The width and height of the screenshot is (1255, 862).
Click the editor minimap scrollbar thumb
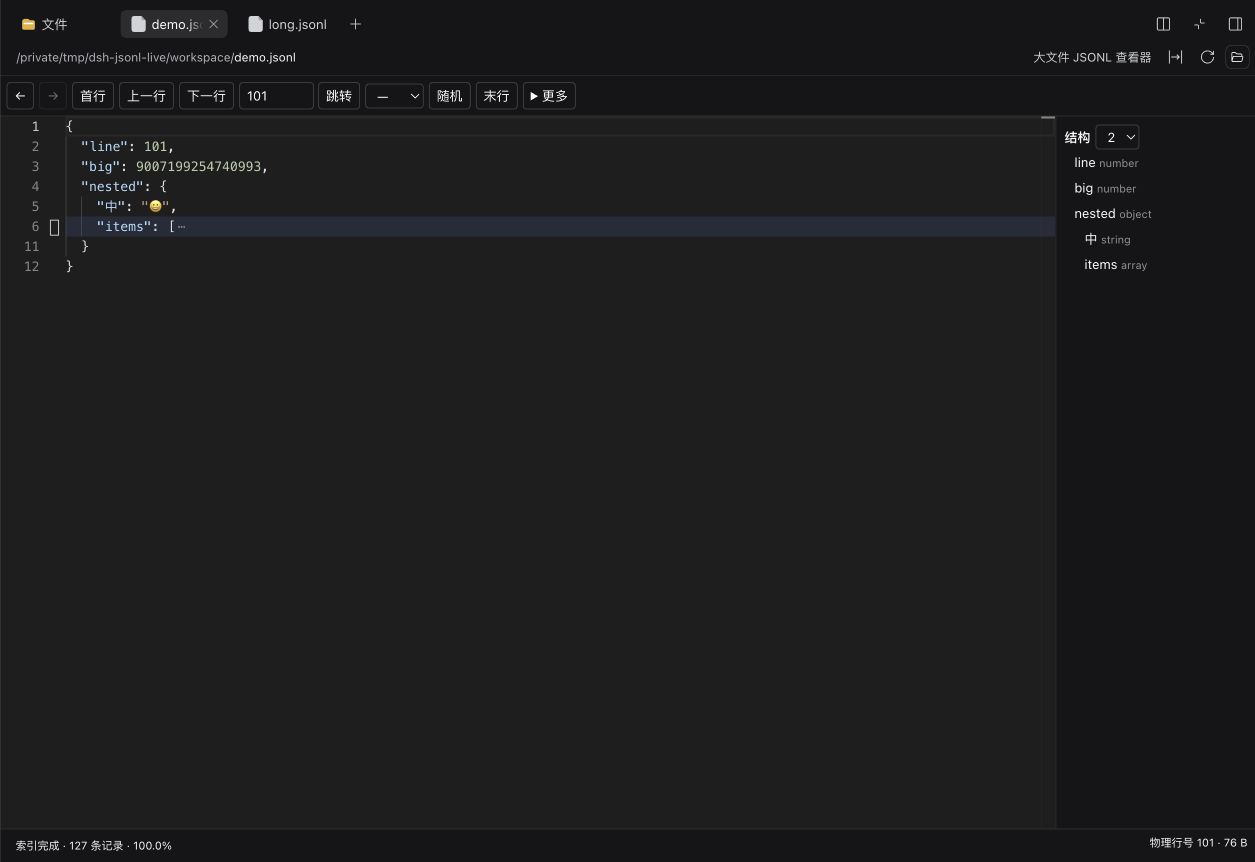point(1048,118)
